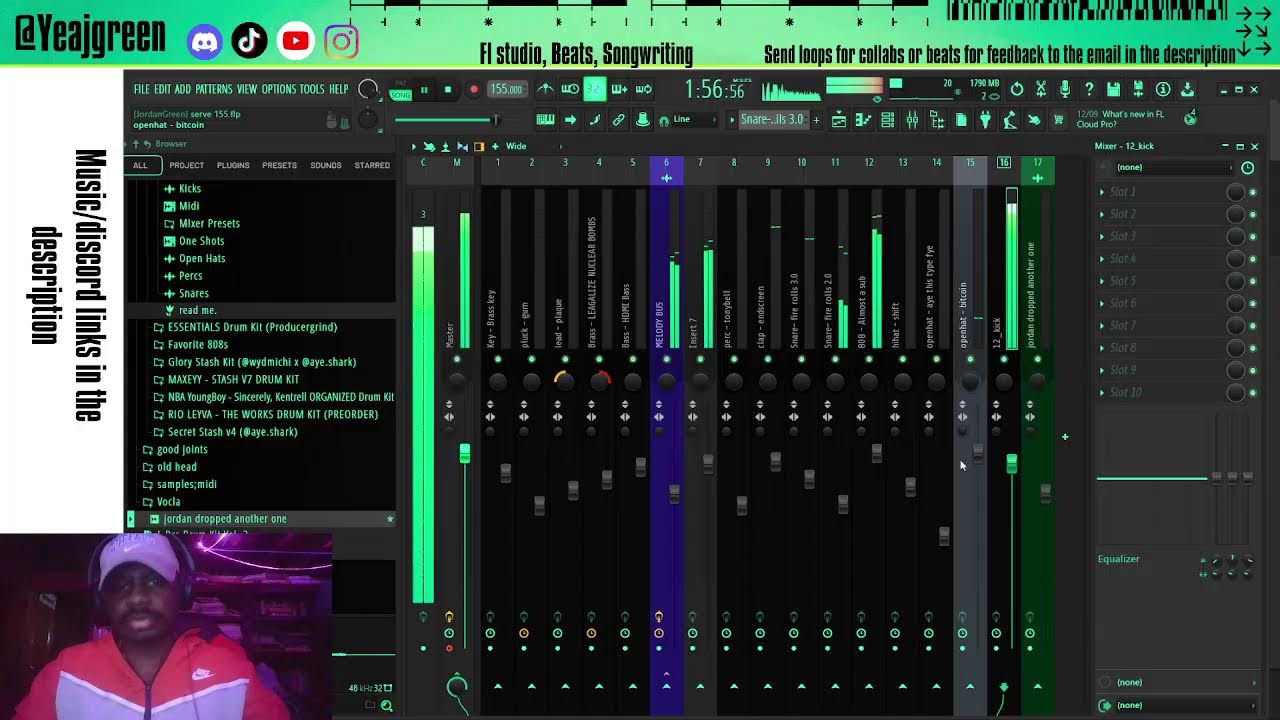Toggle the recording countdown icon

(594, 89)
